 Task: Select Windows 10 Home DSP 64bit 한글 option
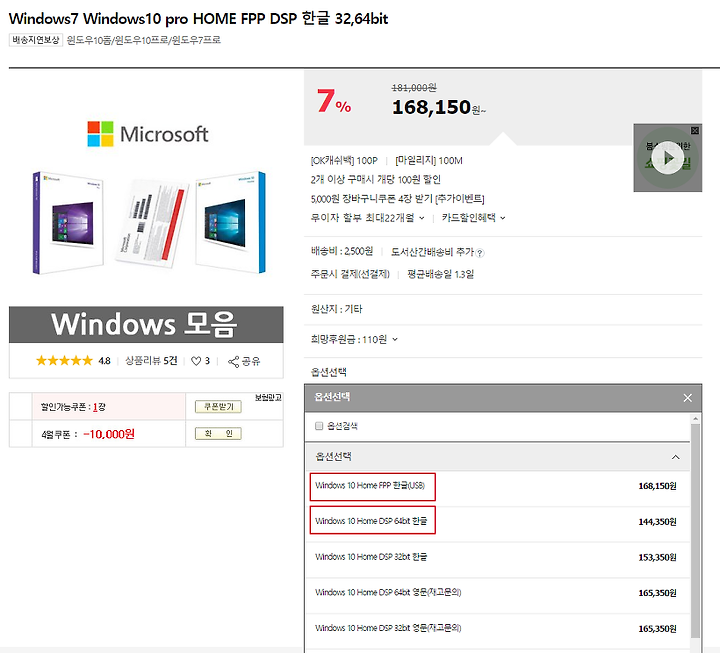pos(498,522)
